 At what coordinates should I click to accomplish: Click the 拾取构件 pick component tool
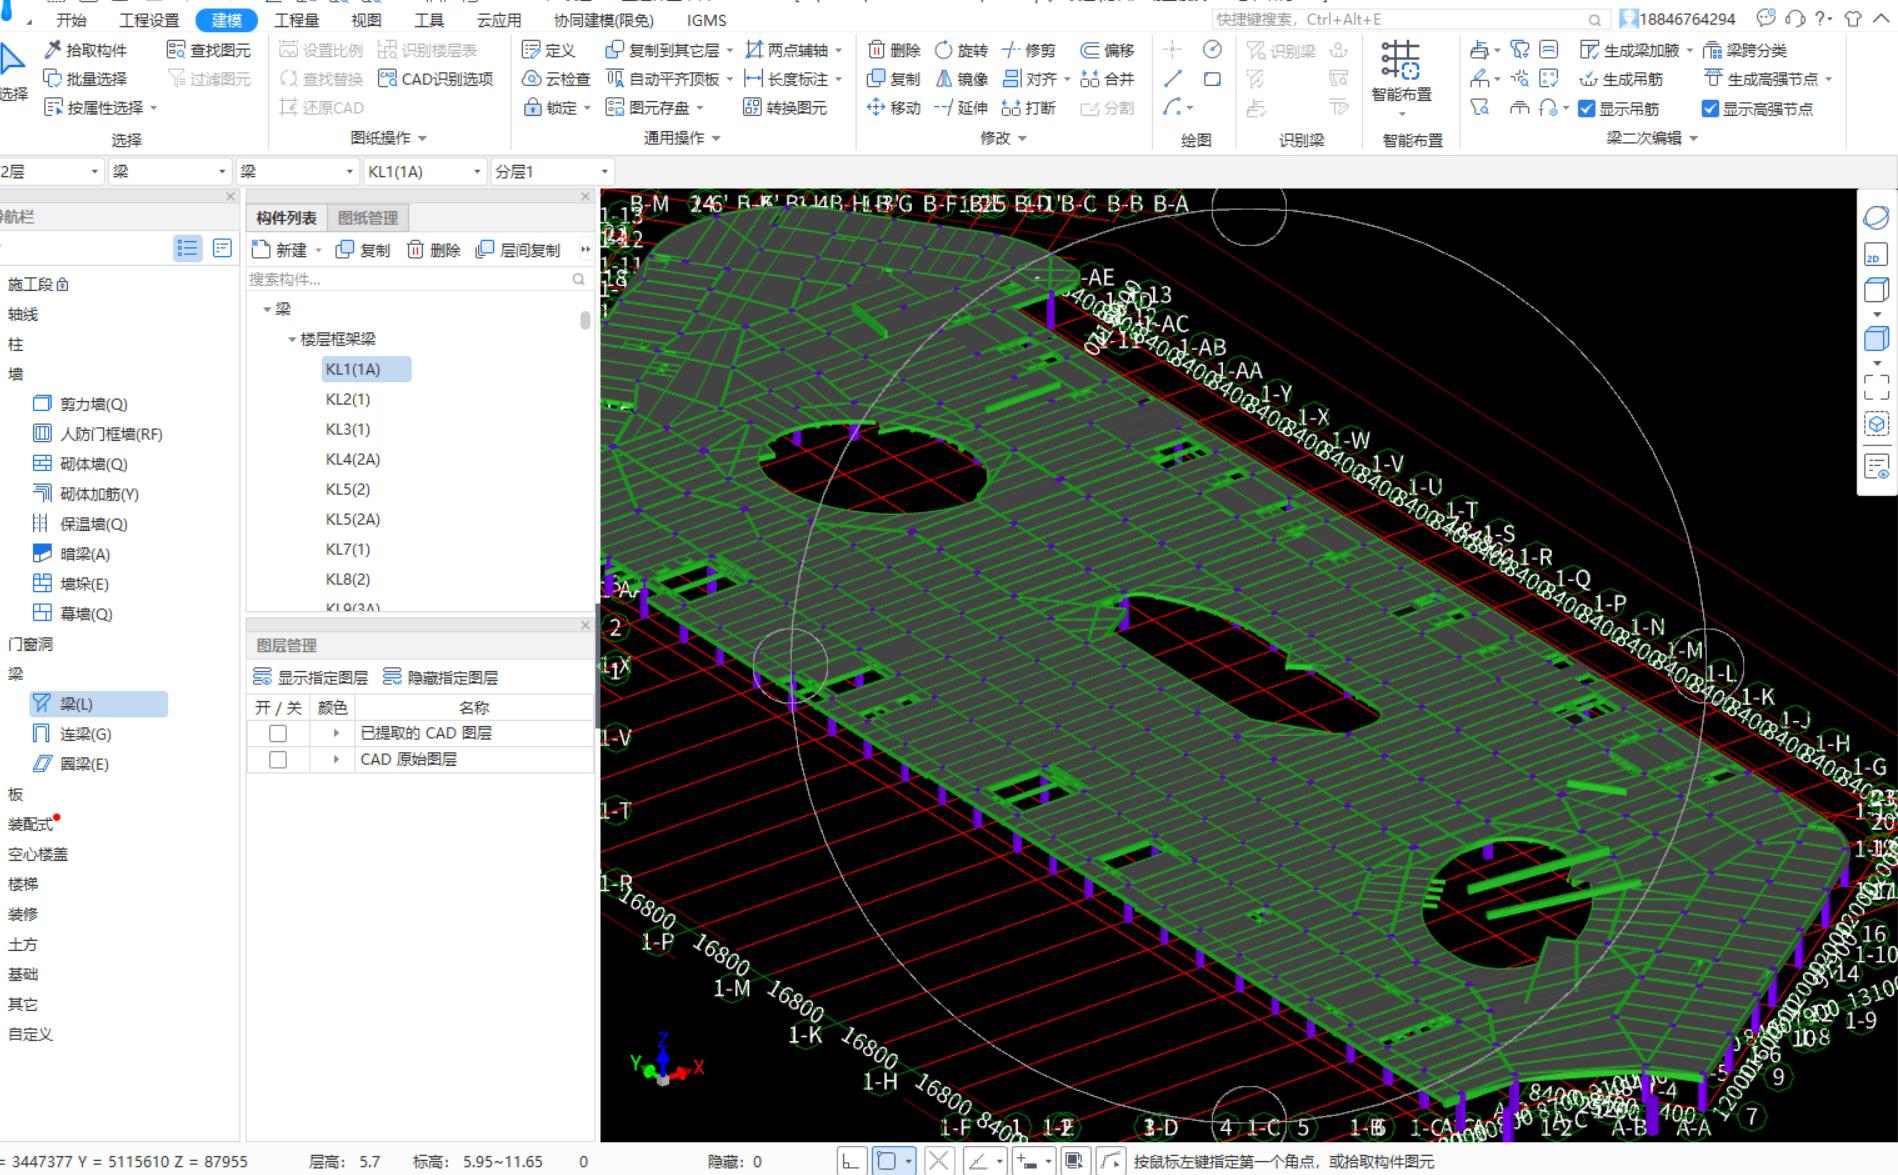click(x=86, y=50)
